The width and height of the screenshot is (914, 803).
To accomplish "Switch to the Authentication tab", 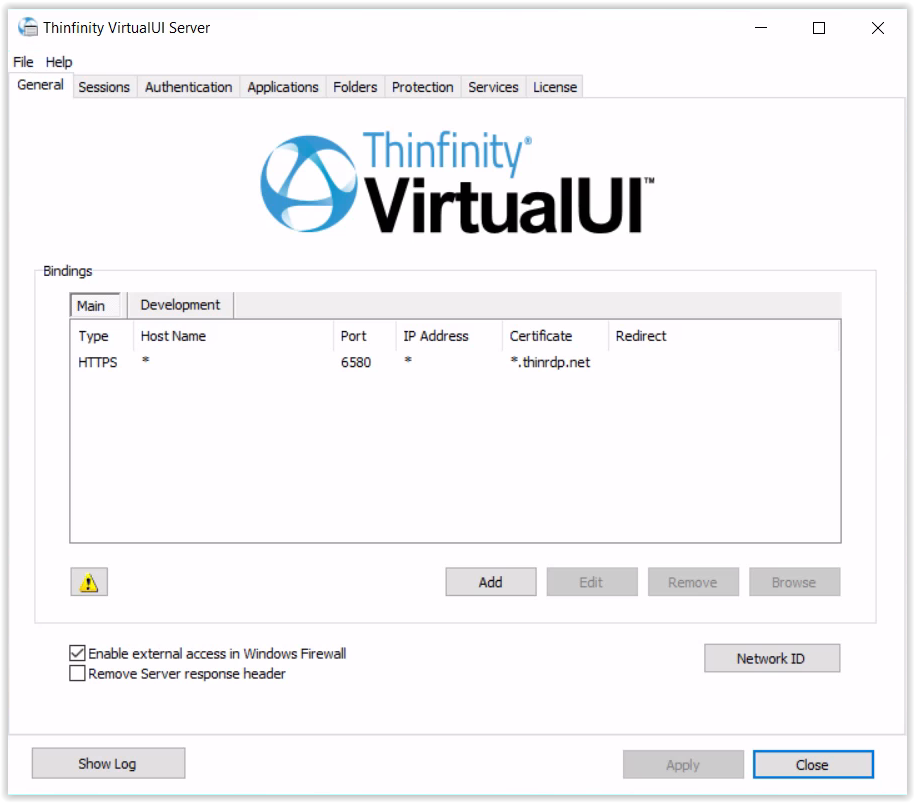I will (188, 87).
